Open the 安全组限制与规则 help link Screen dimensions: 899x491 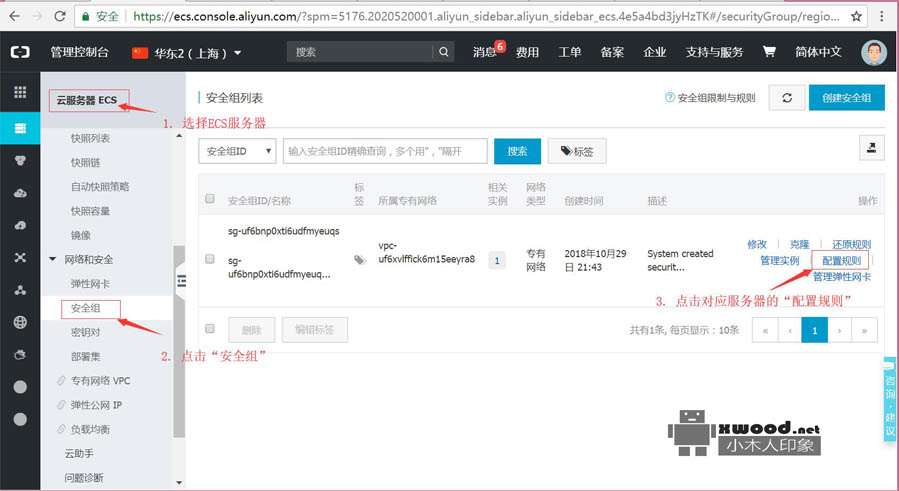[x=710, y=98]
